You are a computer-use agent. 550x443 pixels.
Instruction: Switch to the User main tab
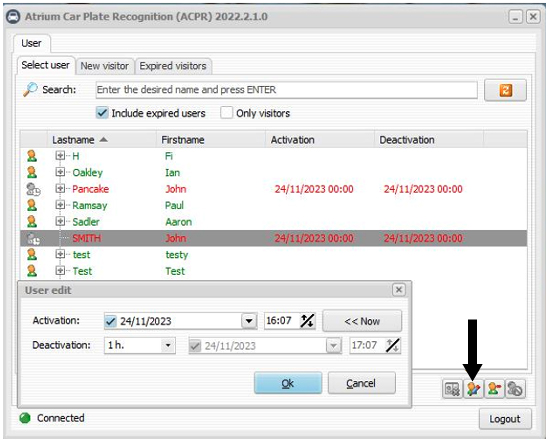pos(32,43)
